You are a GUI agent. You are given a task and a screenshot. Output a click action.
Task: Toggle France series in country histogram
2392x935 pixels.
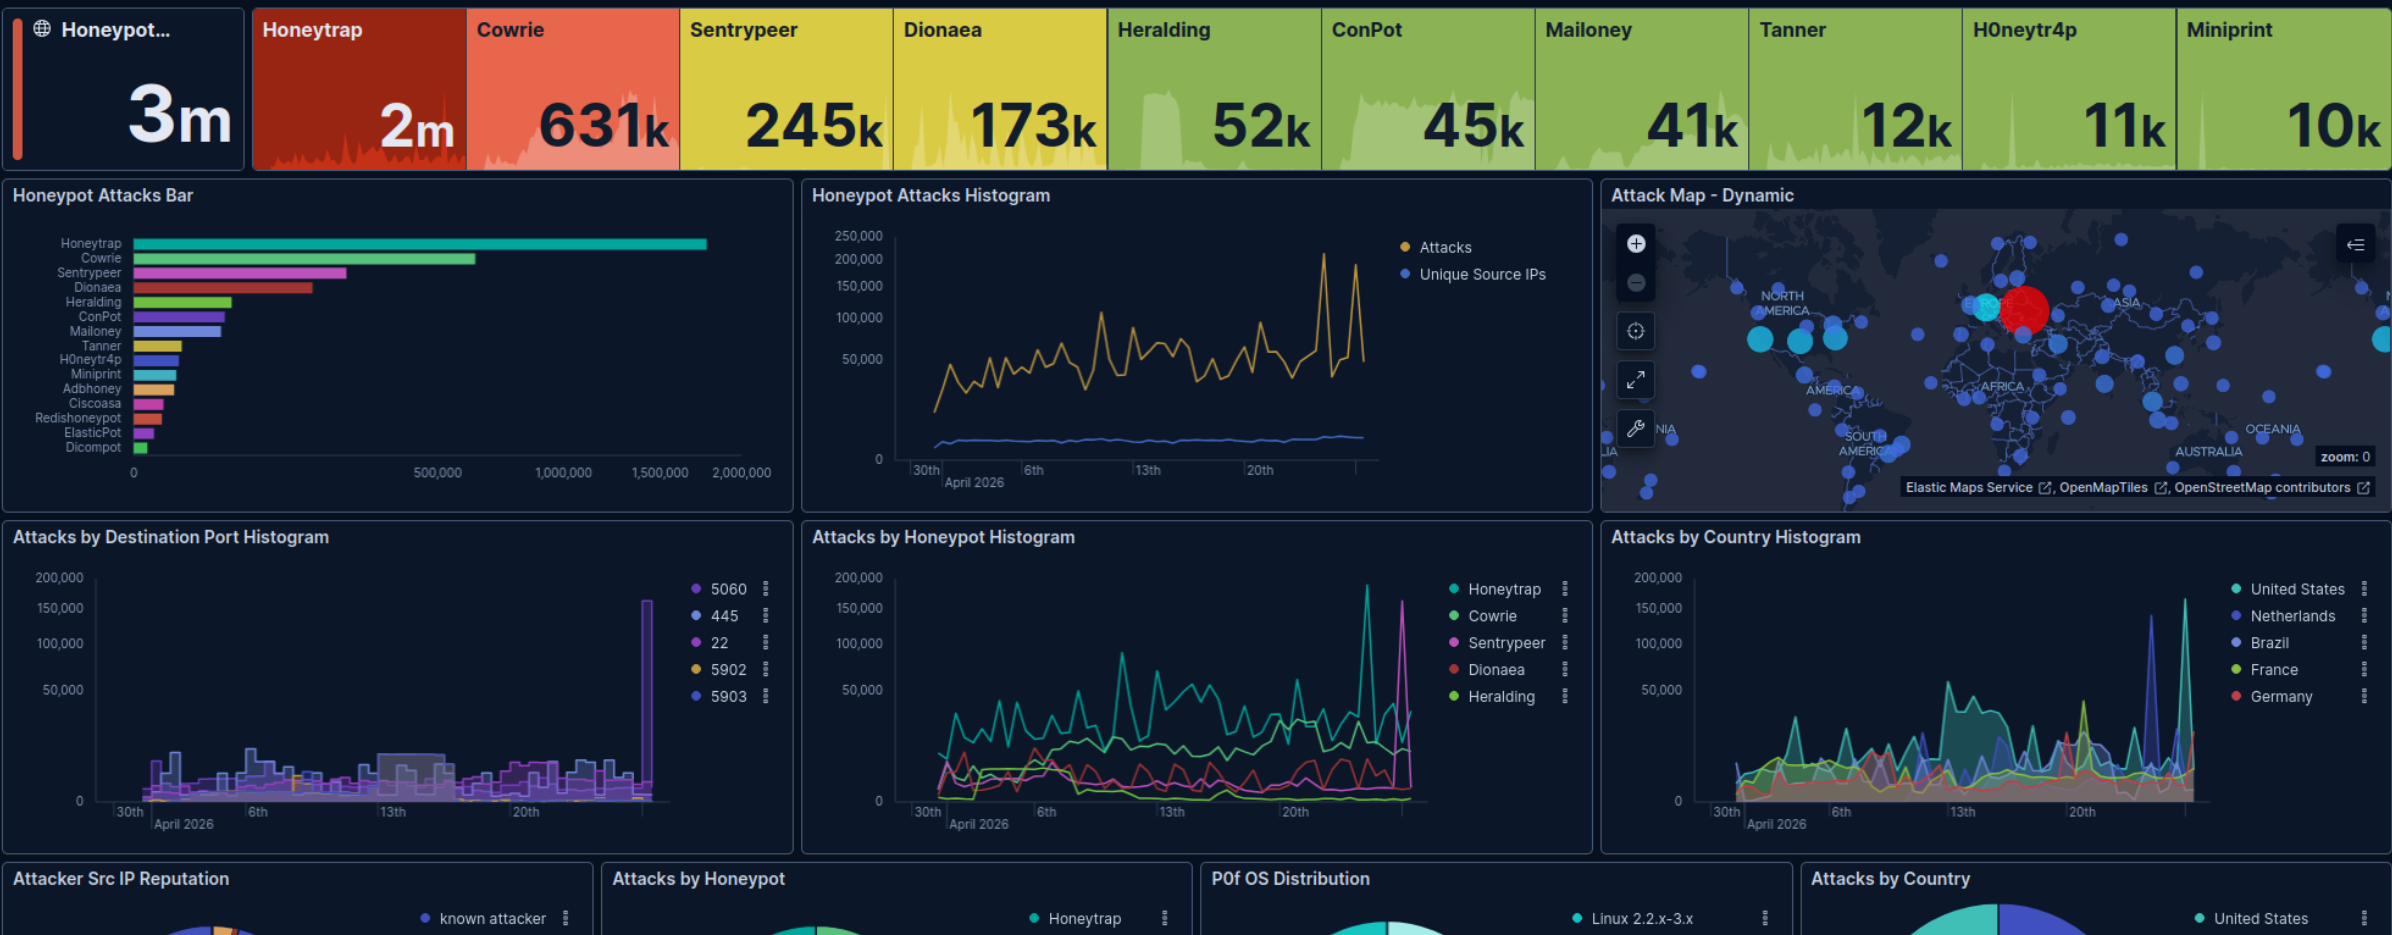pyautogui.click(x=2274, y=670)
